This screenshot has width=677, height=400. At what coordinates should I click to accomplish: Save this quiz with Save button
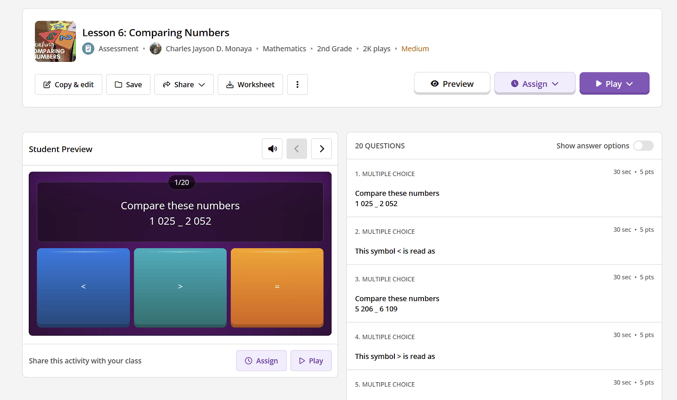click(x=128, y=84)
